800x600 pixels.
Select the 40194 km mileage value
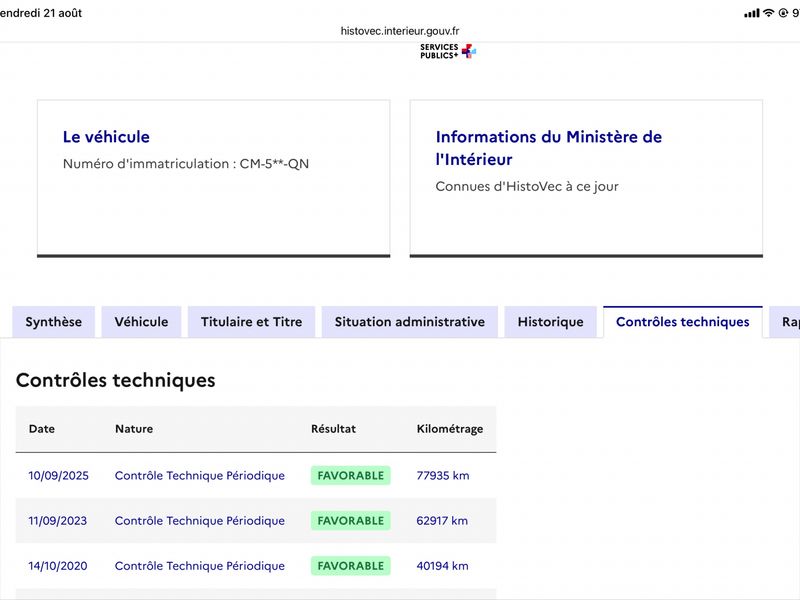point(442,566)
